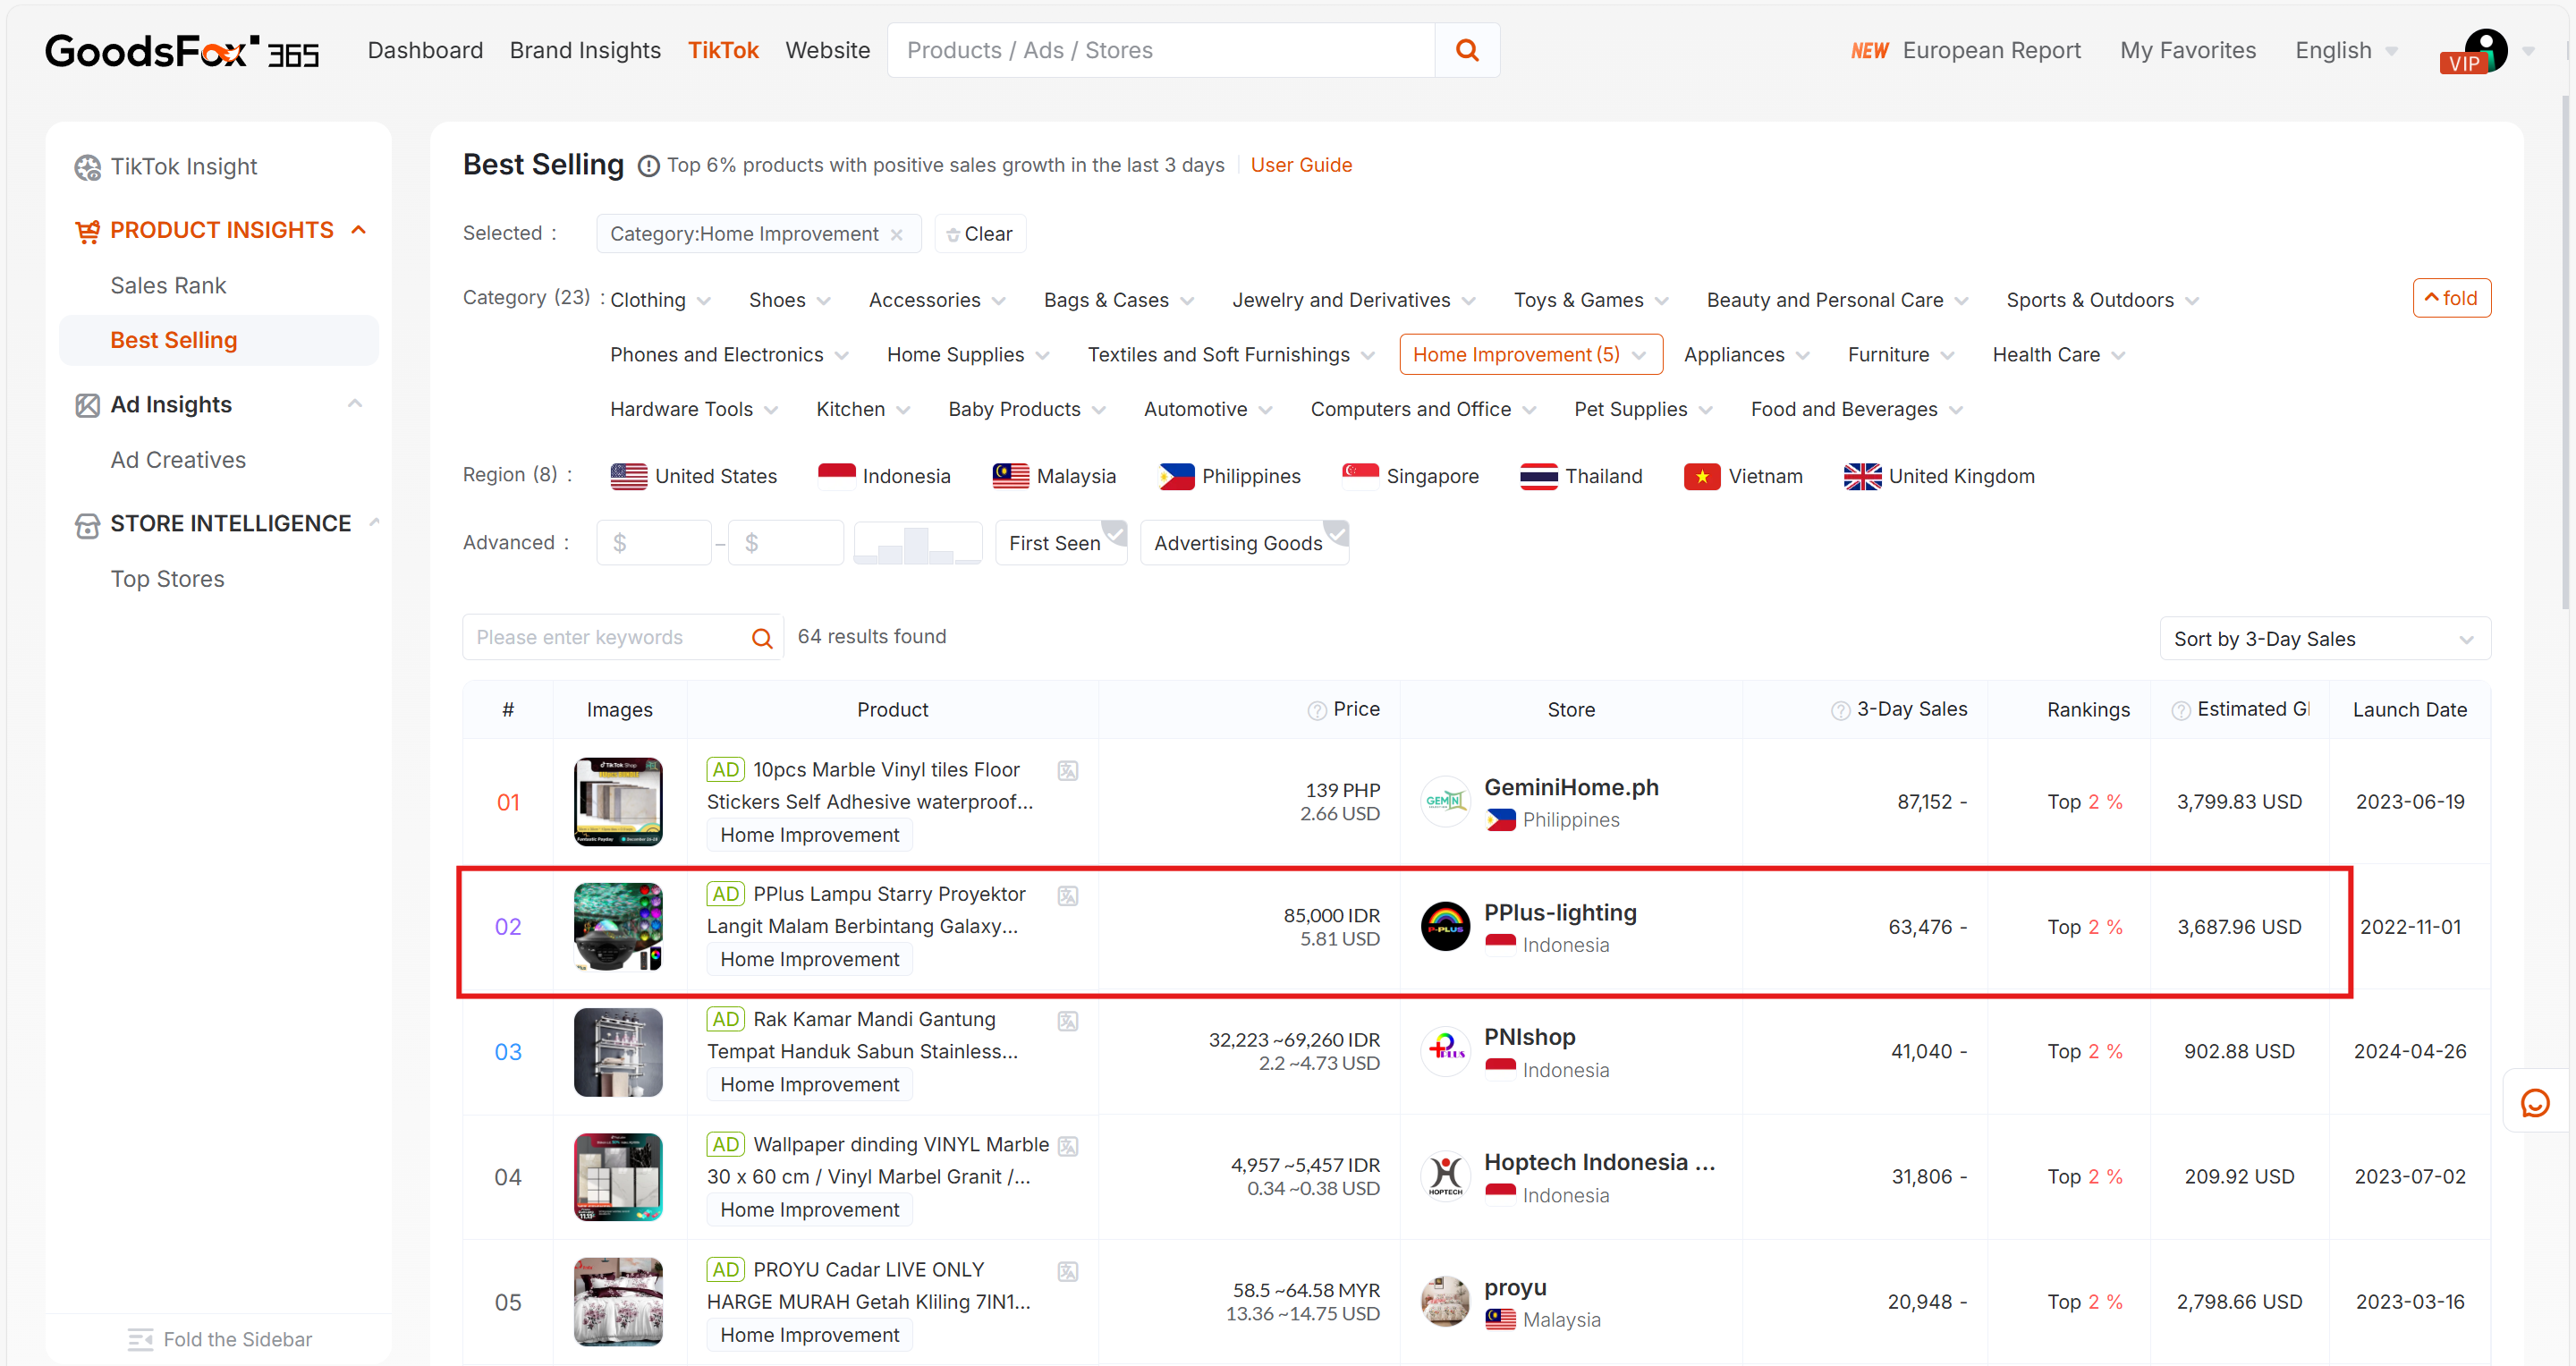The height and width of the screenshot is (1366, 2576).
Task: Click the Fold the Sidebar icon
Action: pyautogui.click(x=140, y=1340)
